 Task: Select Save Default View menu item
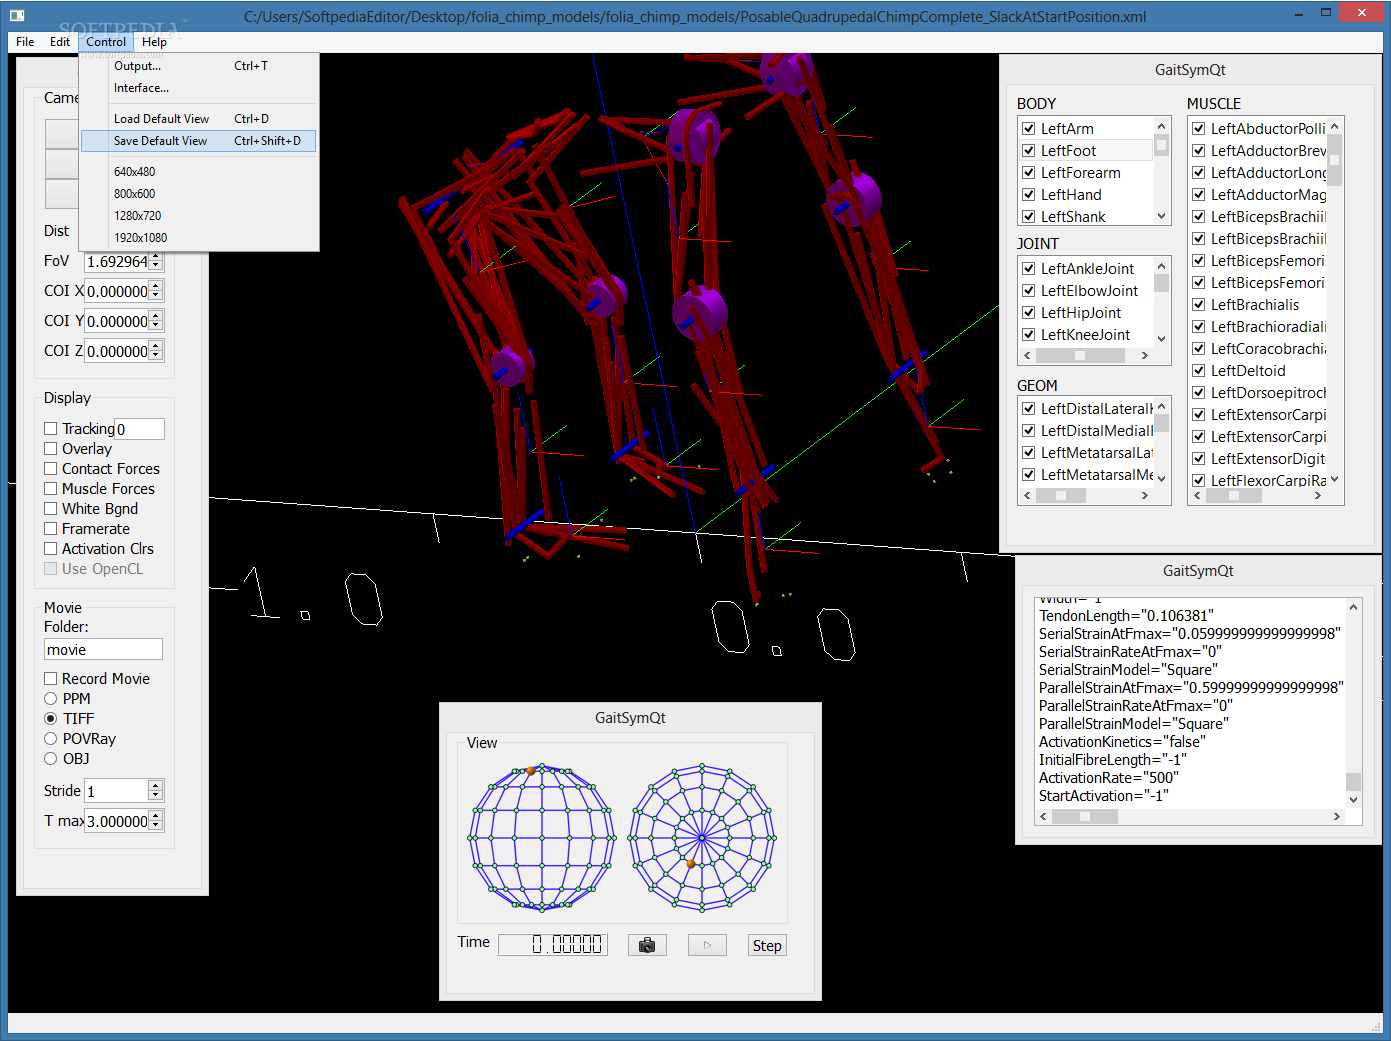click(x=199, y=141)
